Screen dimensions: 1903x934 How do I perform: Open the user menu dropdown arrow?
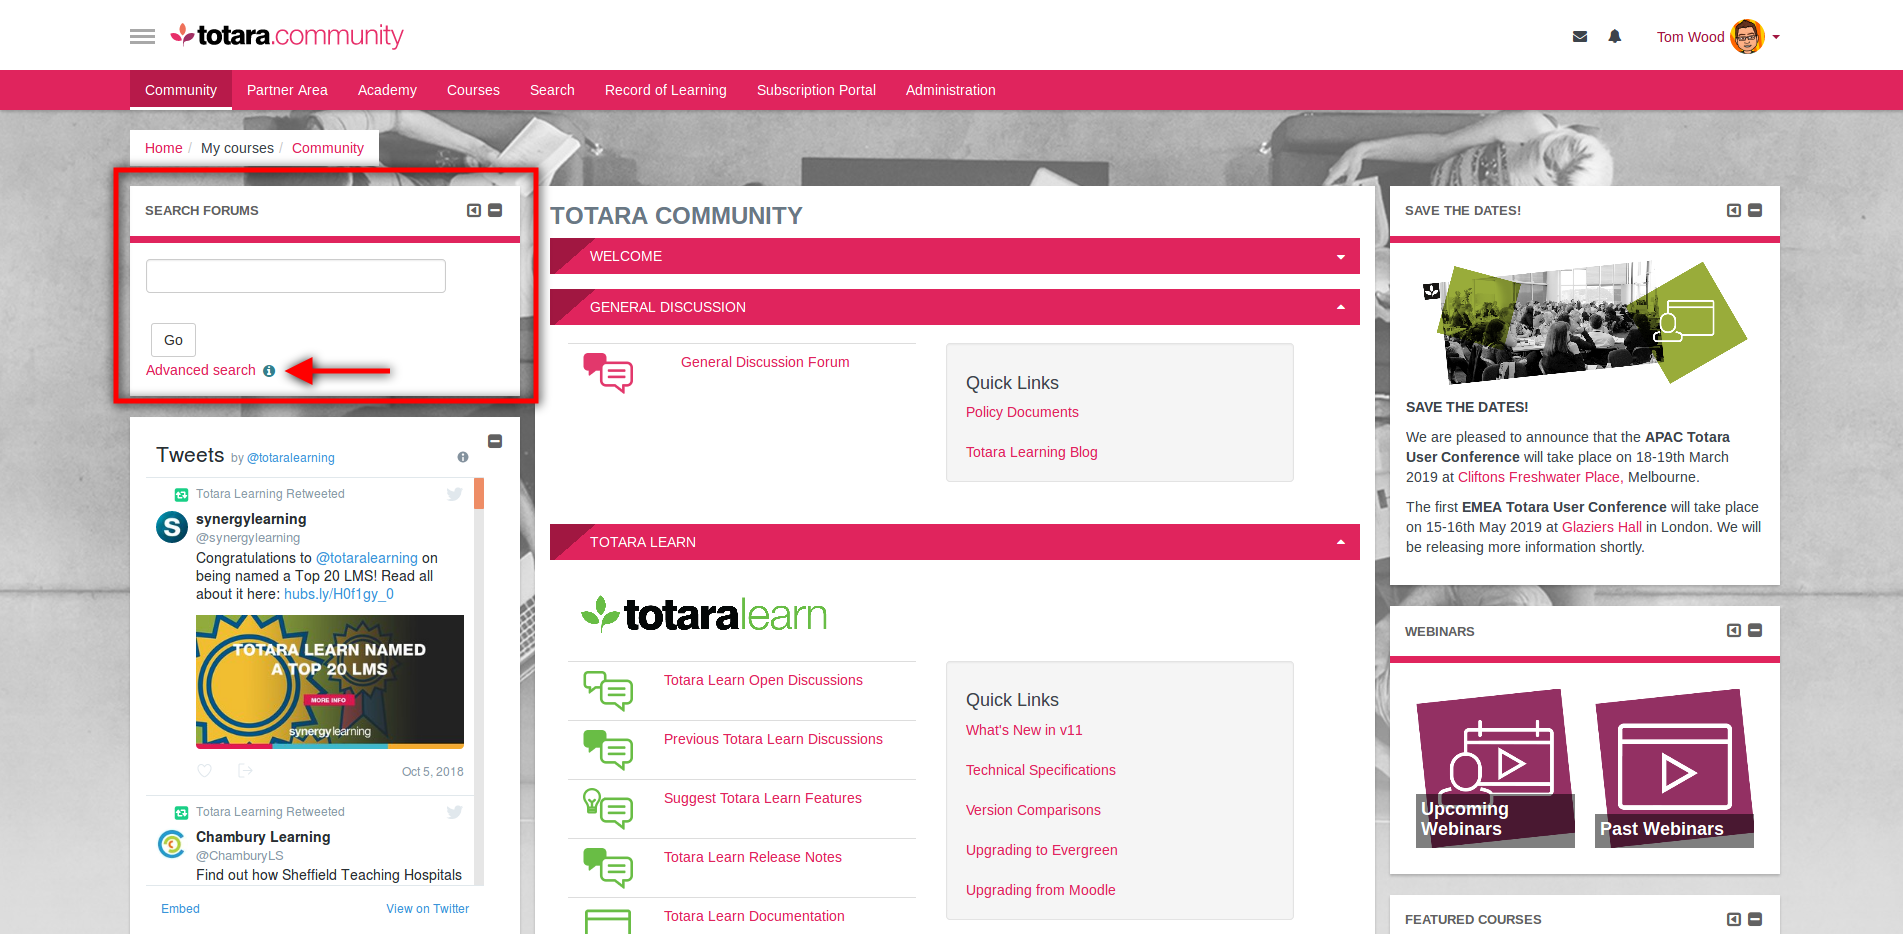pos(1776,37)
